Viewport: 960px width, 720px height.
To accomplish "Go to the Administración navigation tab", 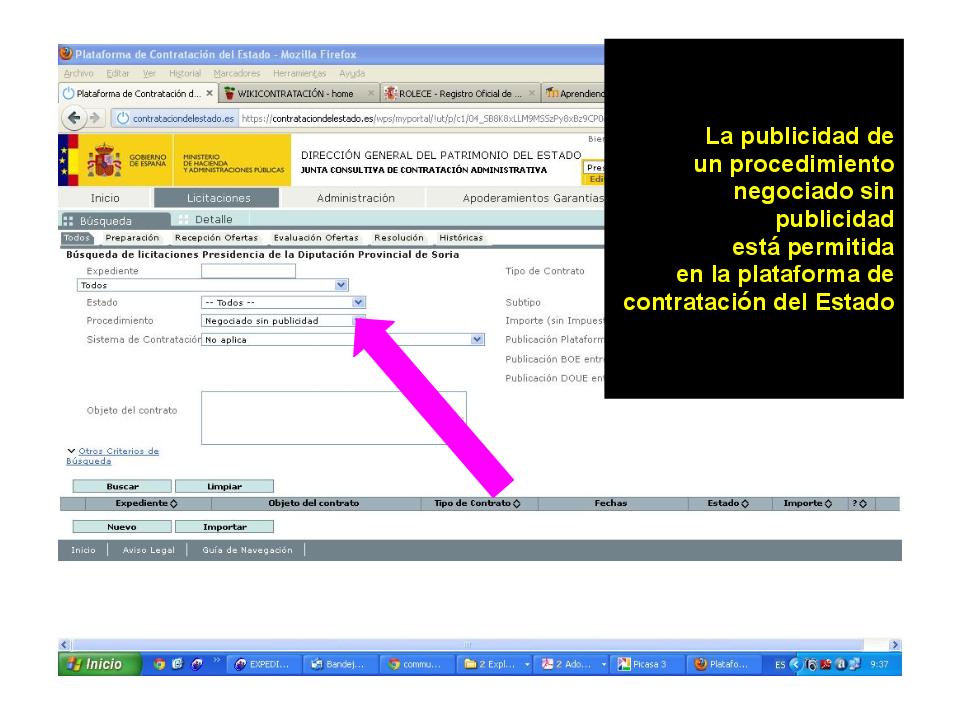I will pyautogui.click(x=356, y=198).
